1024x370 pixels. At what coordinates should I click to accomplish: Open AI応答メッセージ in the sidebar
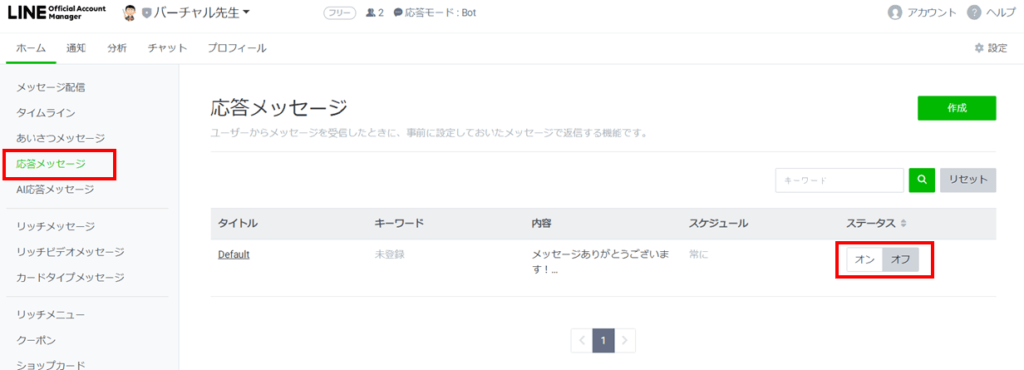point(55,189)
